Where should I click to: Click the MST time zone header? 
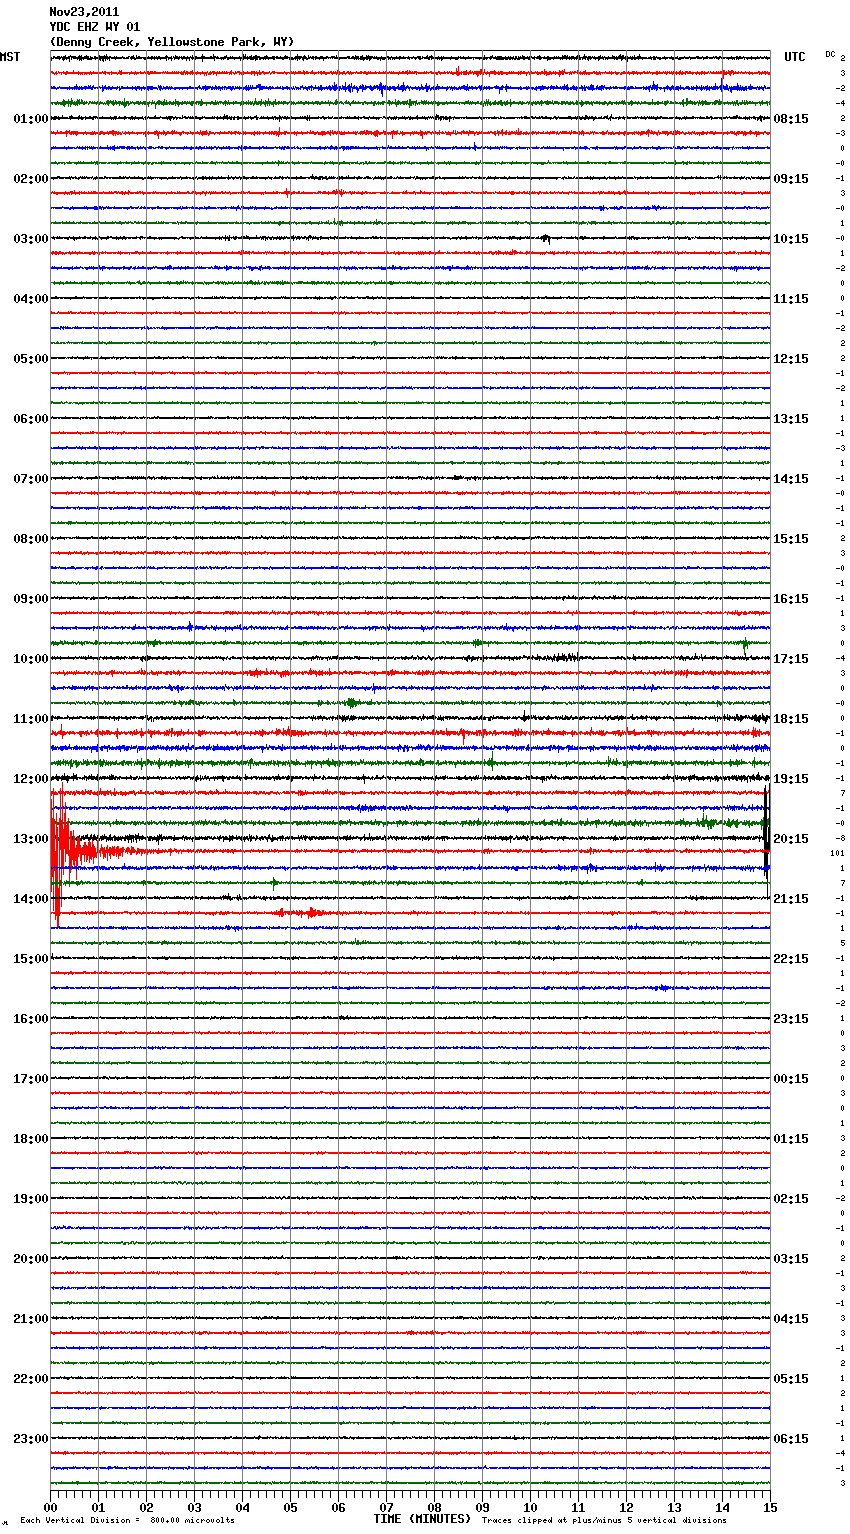tap(10, 57)
